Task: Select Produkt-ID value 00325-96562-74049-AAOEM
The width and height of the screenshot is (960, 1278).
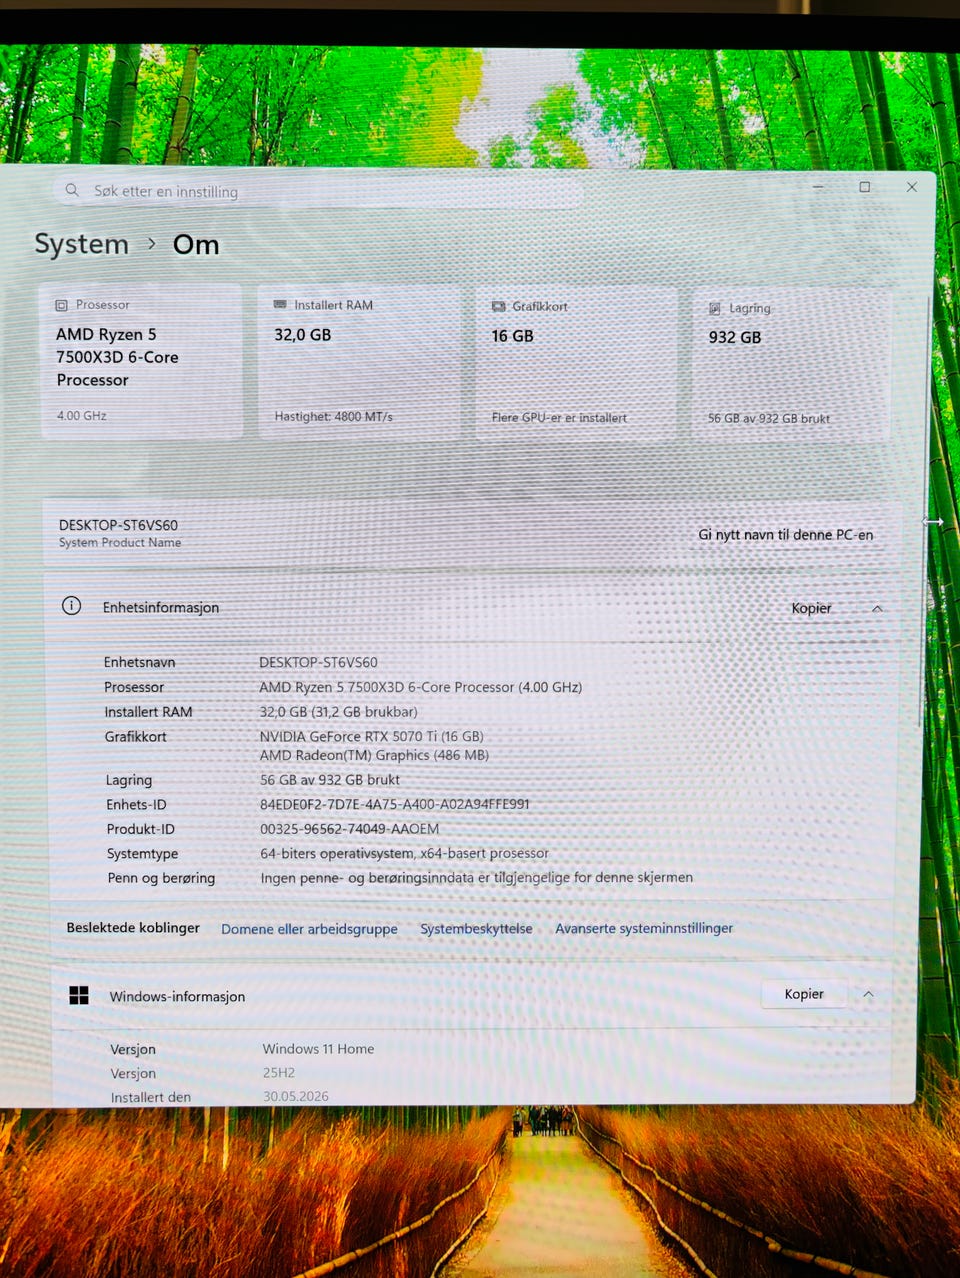Action: pyautogui.click(x=349, y=829)
